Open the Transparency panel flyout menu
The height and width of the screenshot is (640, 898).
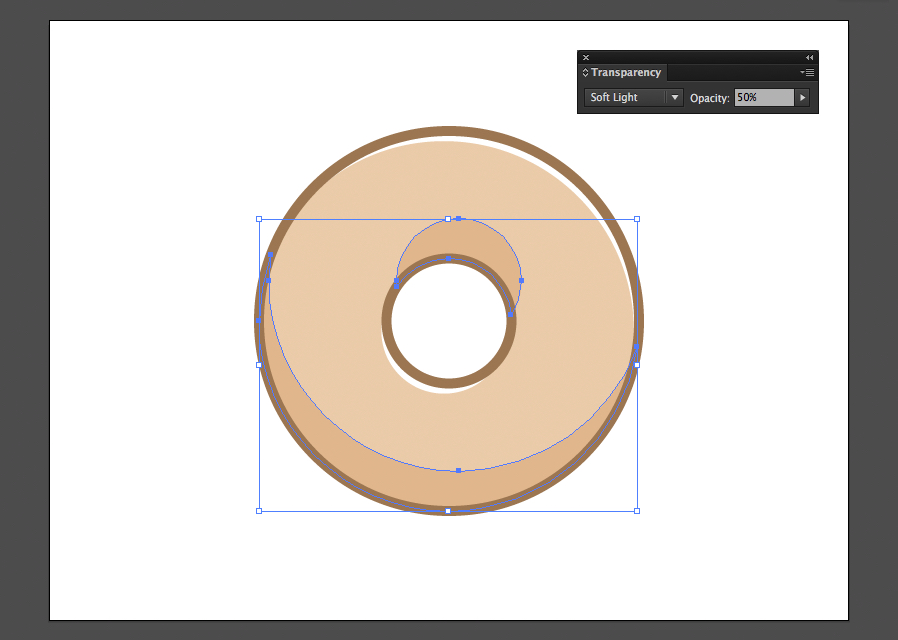tap(807, 73)
